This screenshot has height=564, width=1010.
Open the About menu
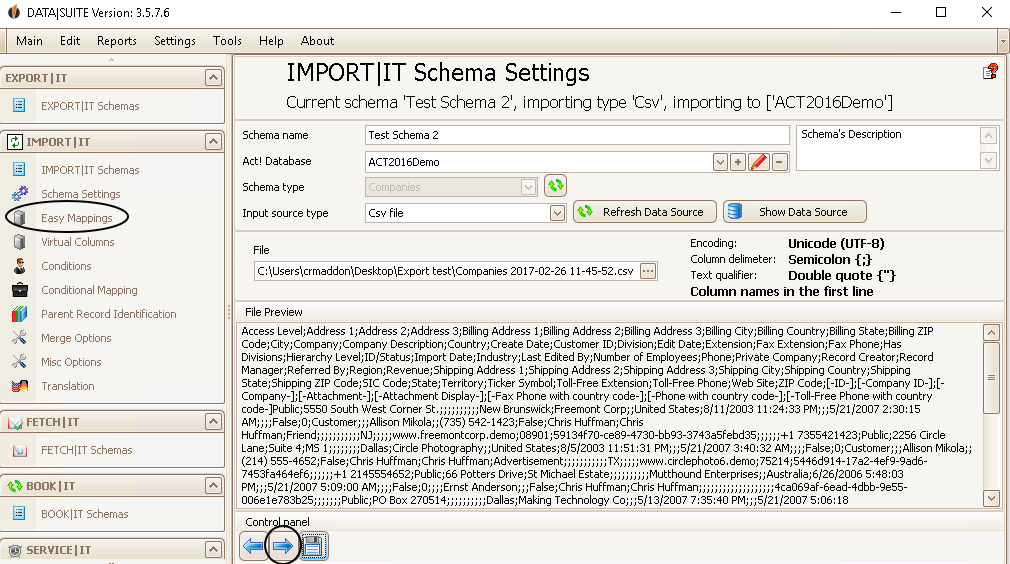tap(318, 41)
